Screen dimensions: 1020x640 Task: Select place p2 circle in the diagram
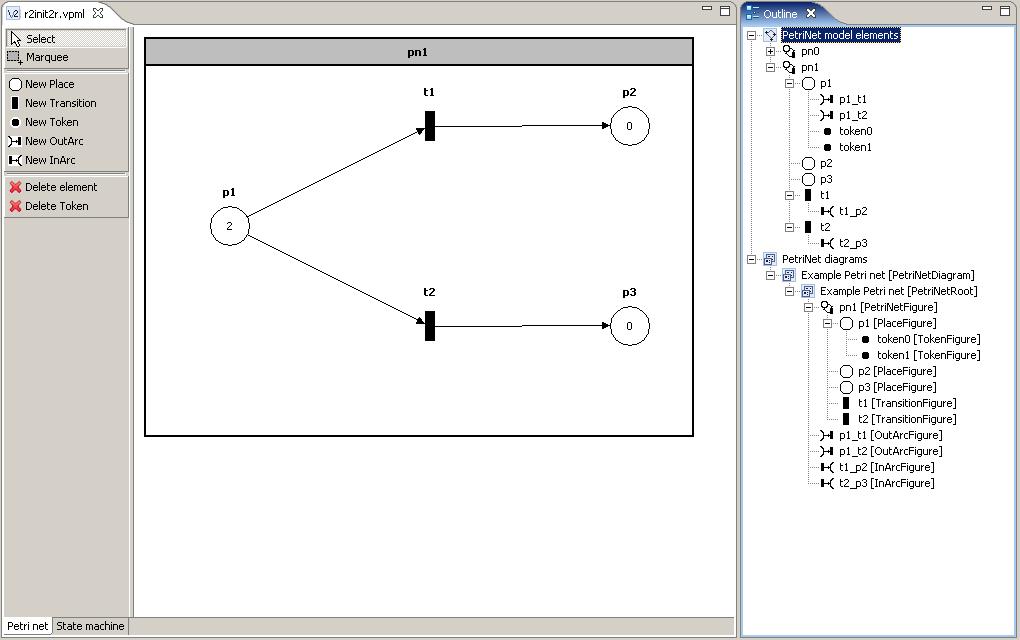(630, 126)
